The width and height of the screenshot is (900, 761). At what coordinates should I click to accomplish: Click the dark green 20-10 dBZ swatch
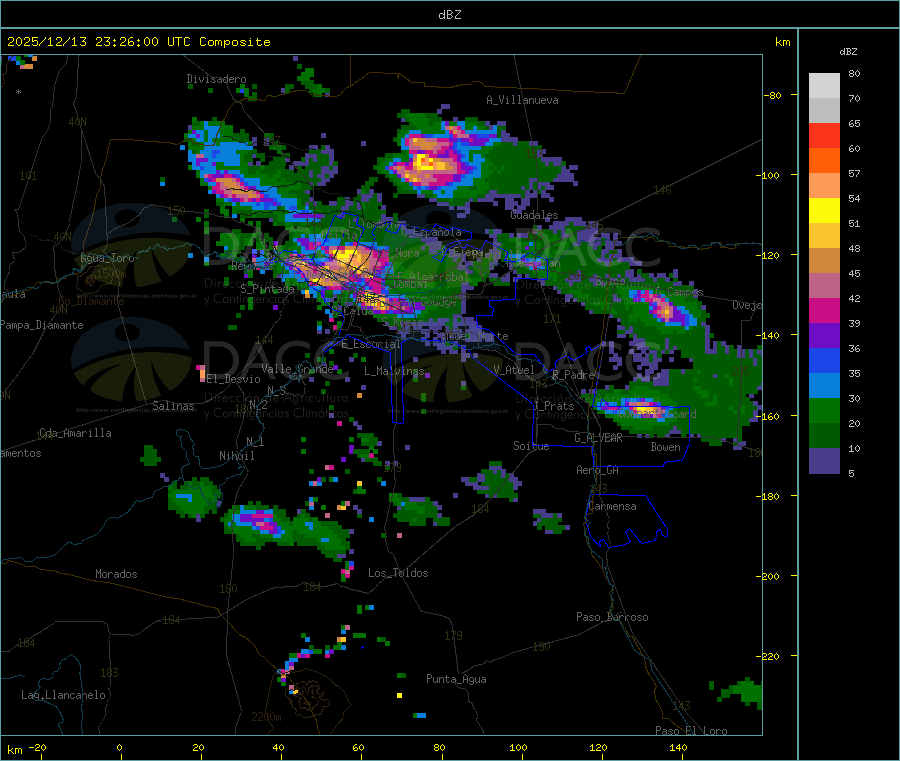[x=824, y=436]
